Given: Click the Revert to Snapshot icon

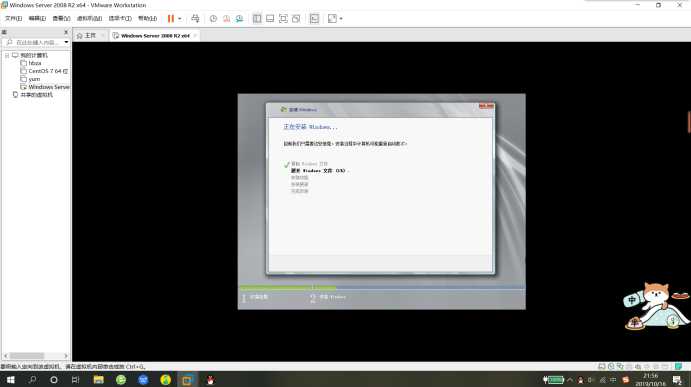Looking at the screenshot, I should 226,19.
